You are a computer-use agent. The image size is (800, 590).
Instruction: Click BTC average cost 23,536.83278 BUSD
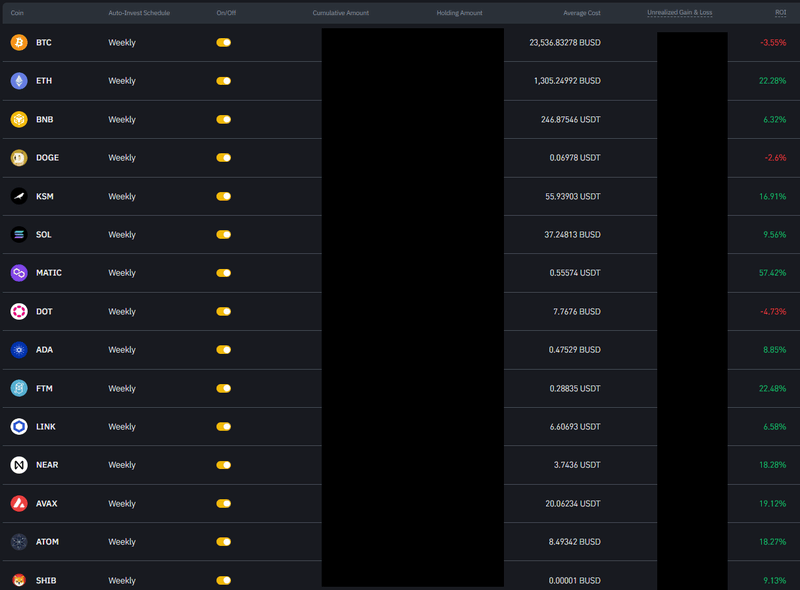(565, 42)
